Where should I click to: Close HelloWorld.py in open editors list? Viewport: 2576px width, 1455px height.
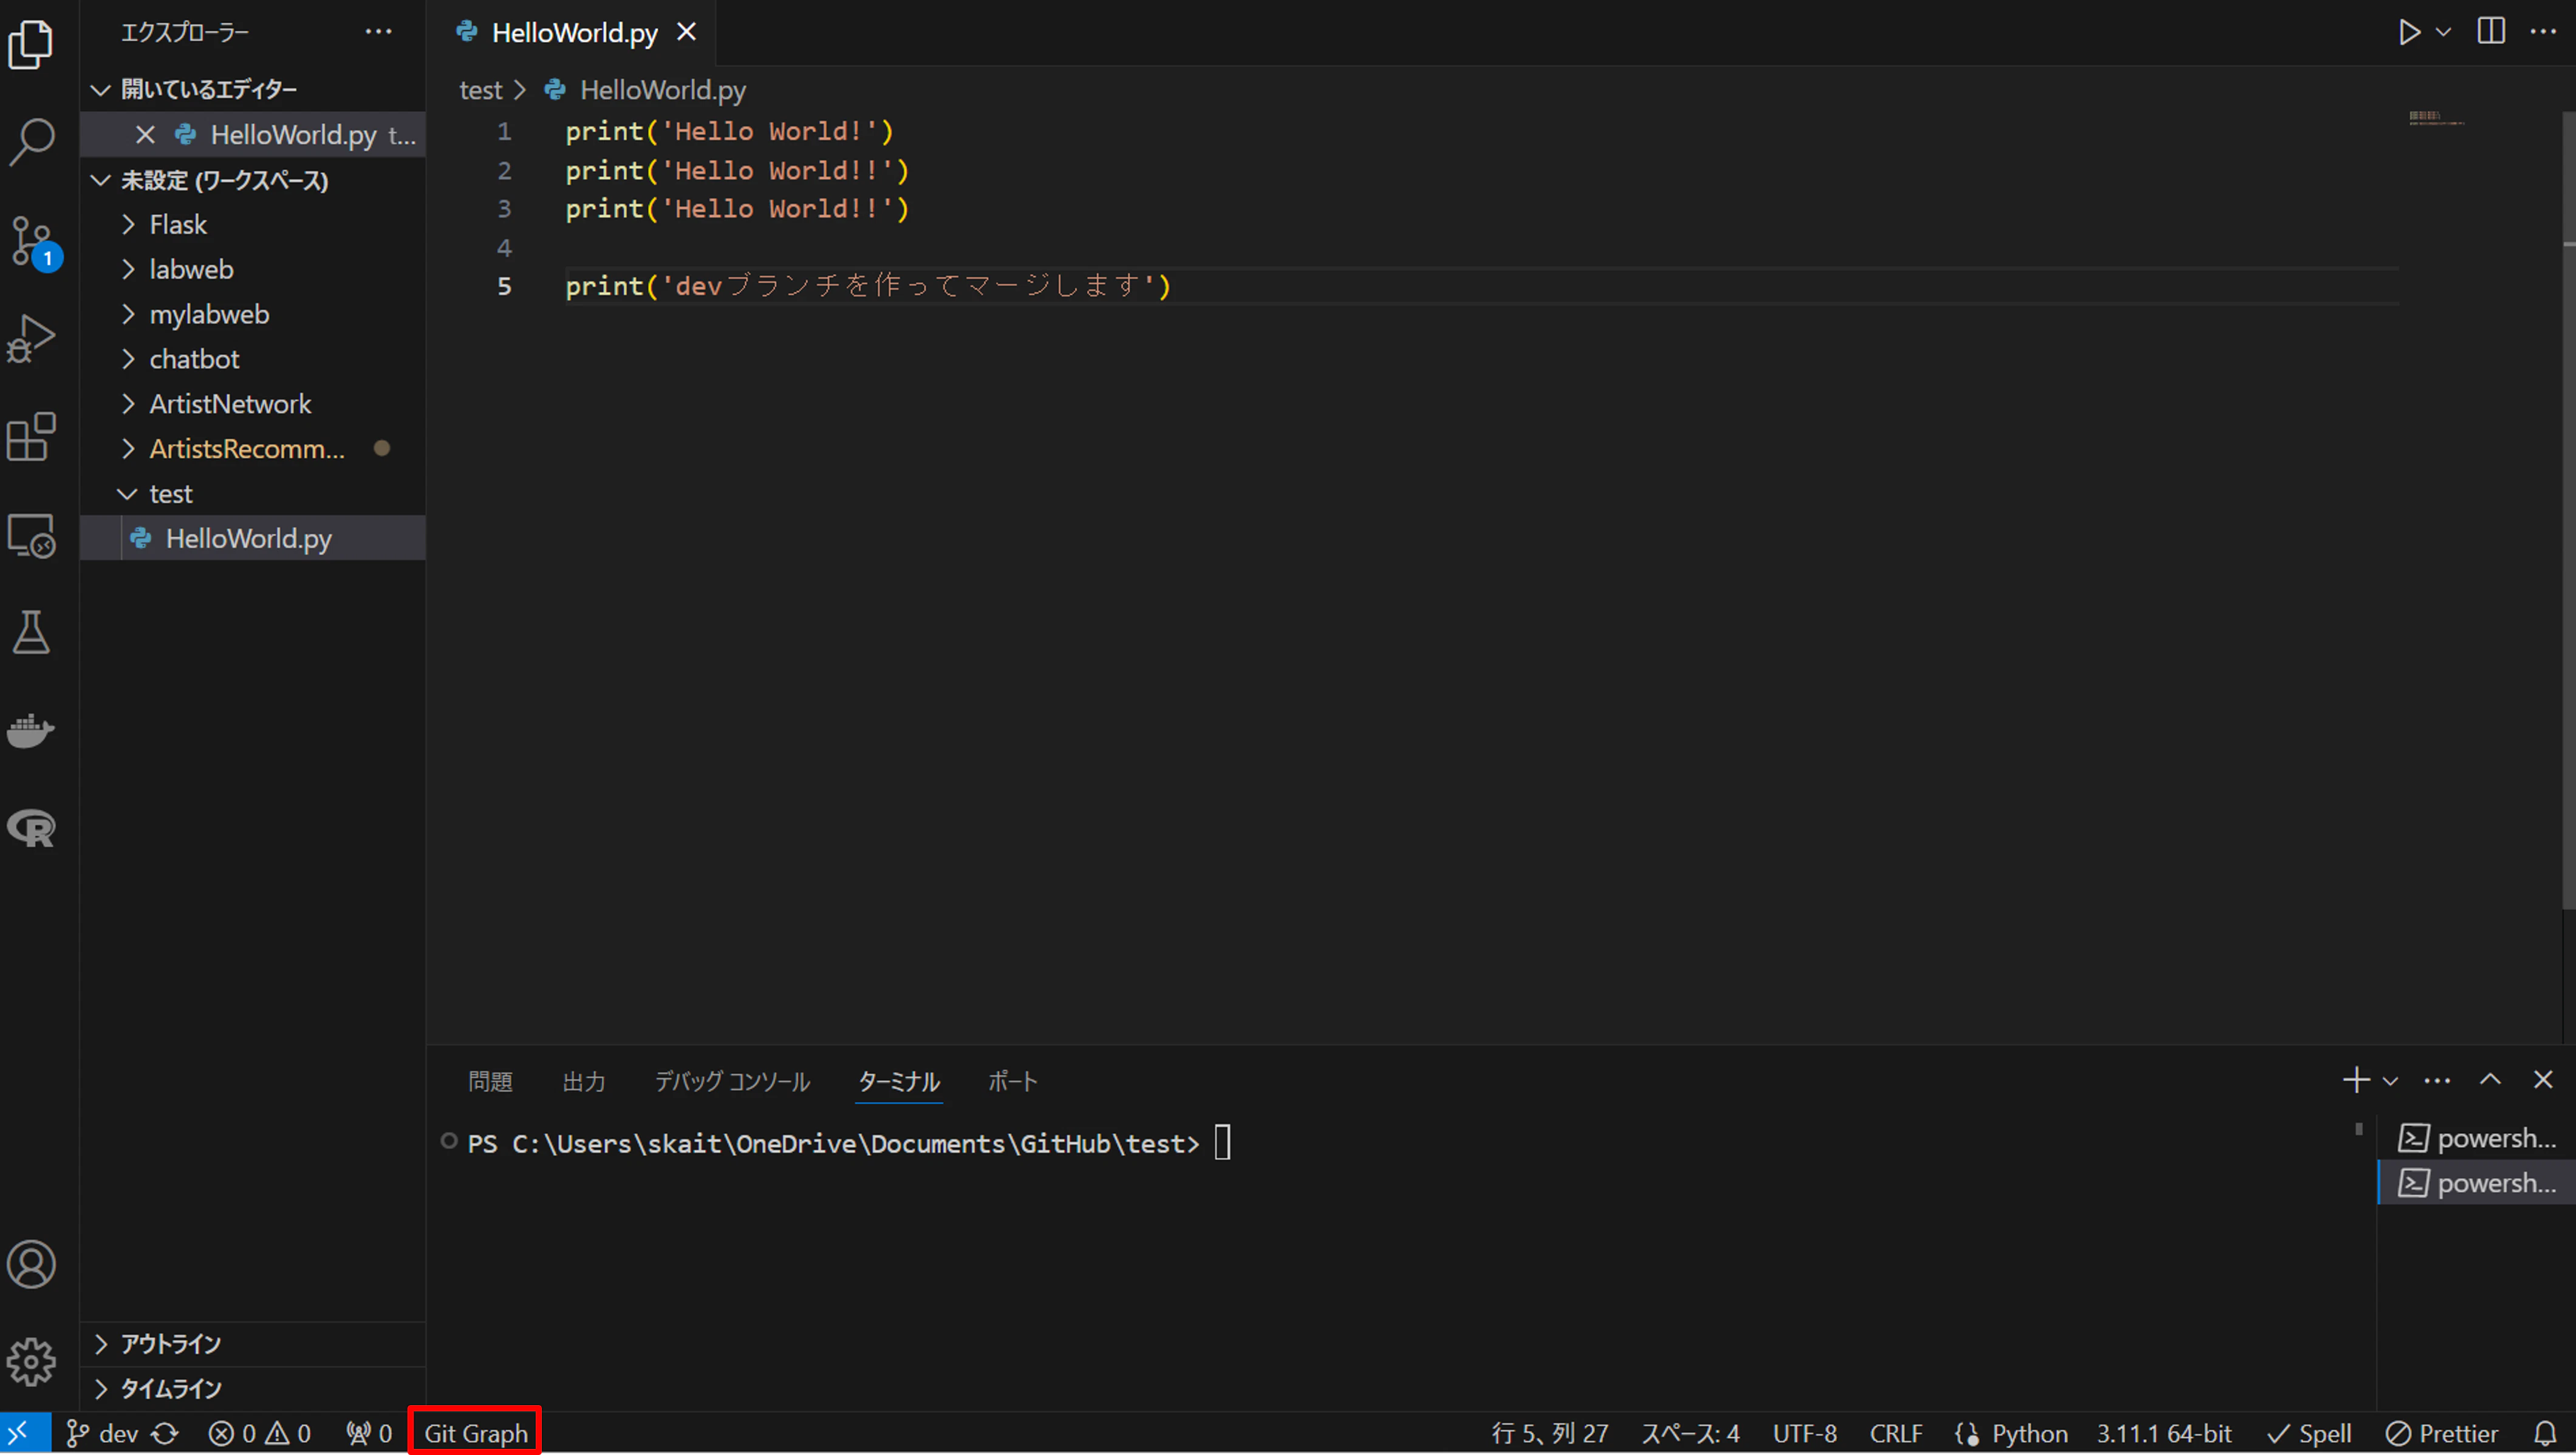click(145, 134)
